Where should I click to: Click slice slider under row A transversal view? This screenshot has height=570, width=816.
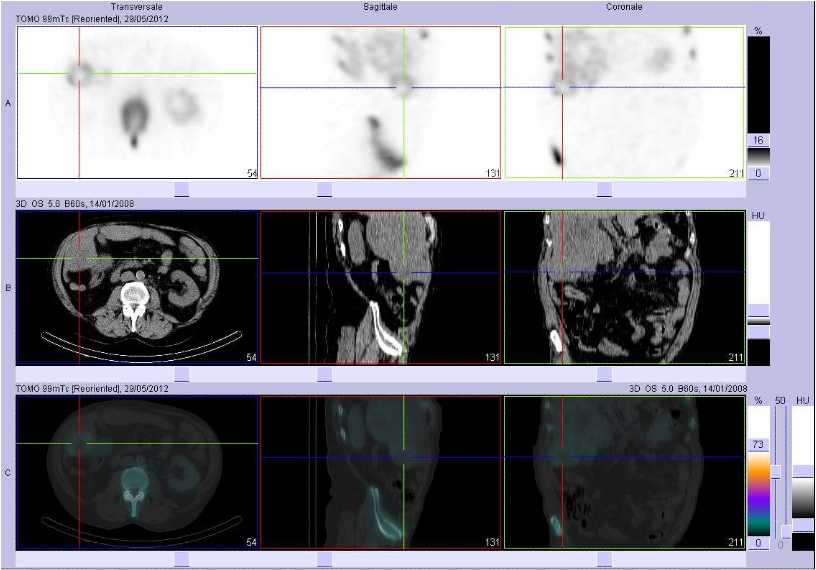tap(182, 189)
